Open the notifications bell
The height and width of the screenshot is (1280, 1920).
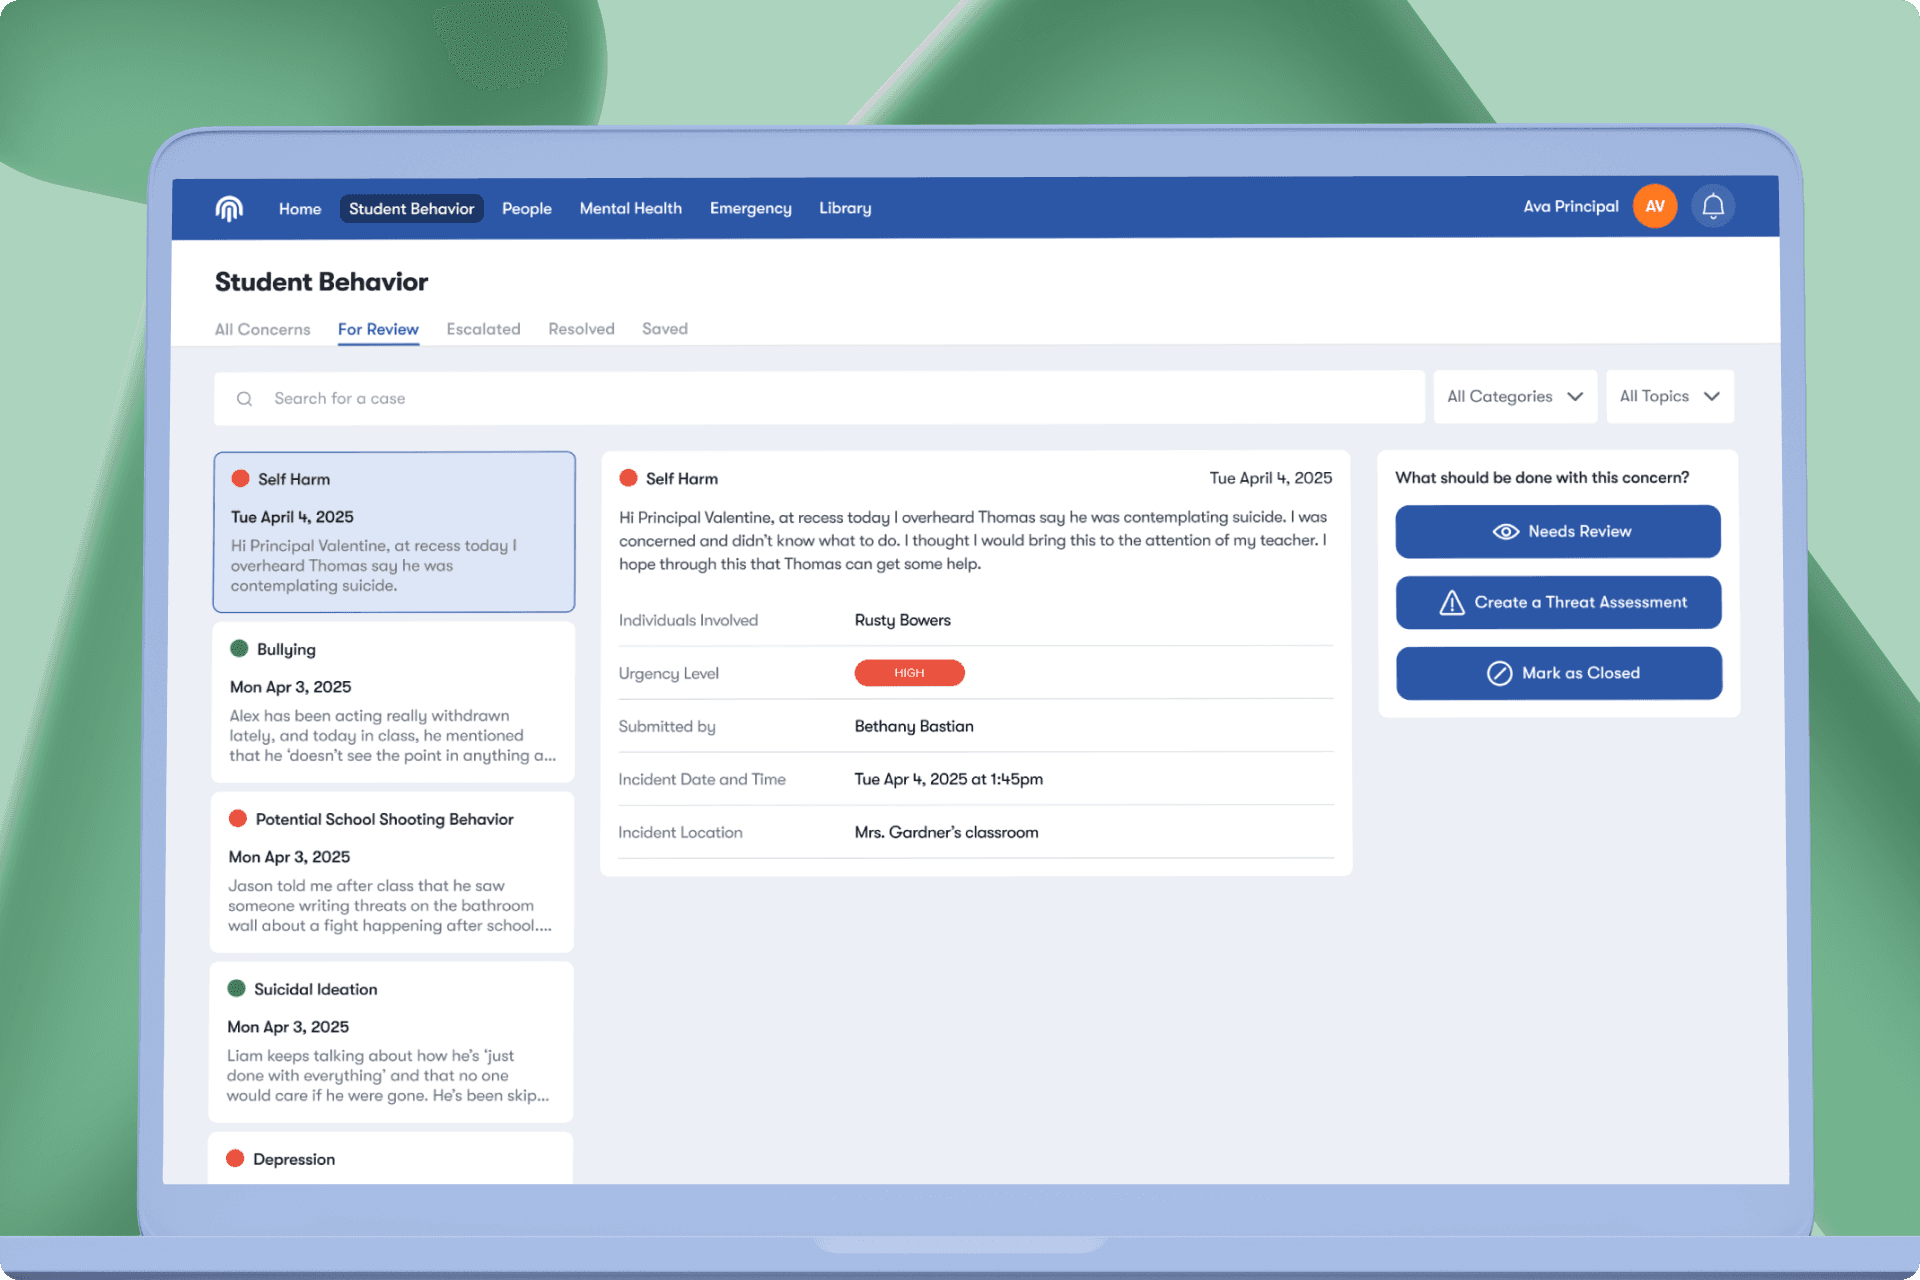1712,206
